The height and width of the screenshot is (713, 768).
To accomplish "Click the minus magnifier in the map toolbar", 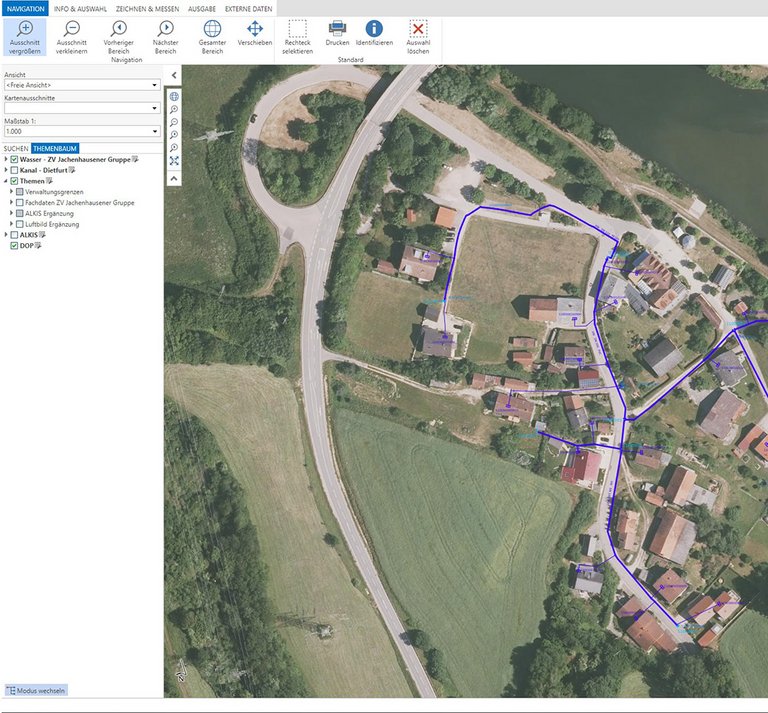I will pos(174,122).
